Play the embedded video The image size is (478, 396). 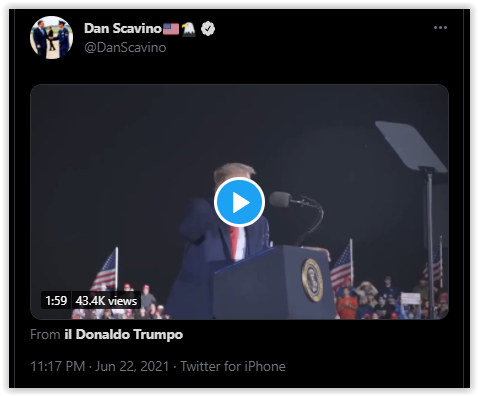(239, 202)
